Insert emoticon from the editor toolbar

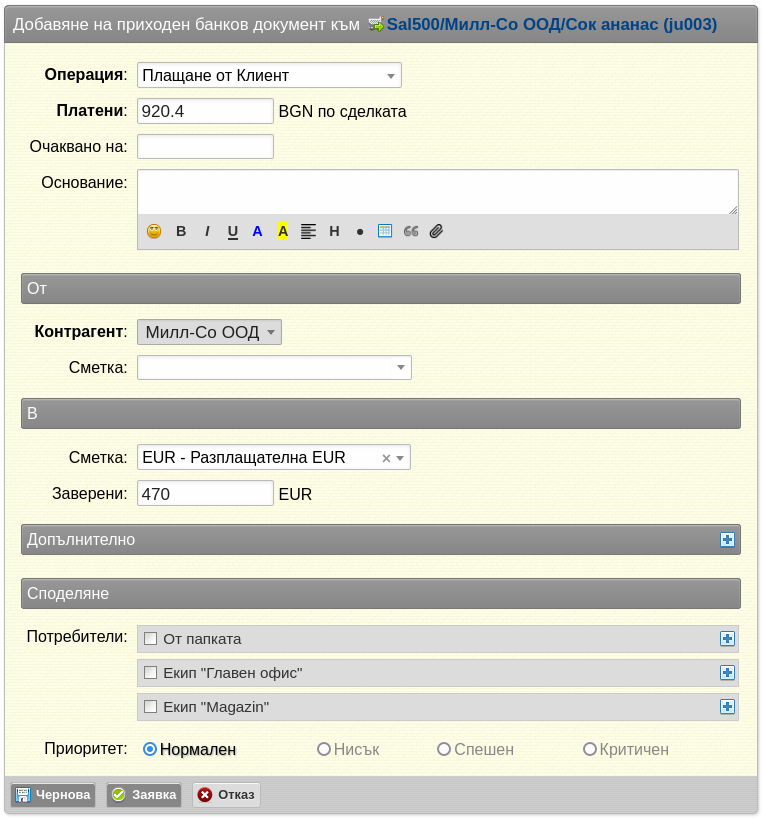[x=154, y=231]
